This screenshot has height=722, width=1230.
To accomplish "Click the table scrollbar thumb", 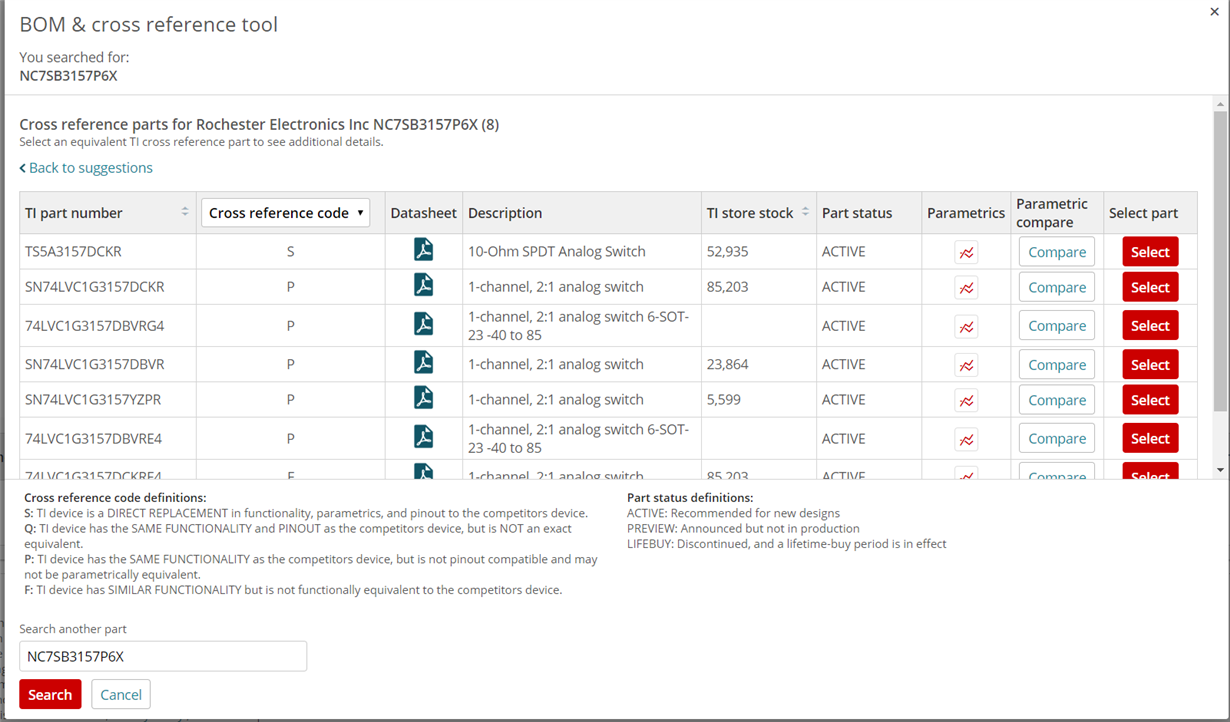I will pyautogui.click(x=1220, y=260).
